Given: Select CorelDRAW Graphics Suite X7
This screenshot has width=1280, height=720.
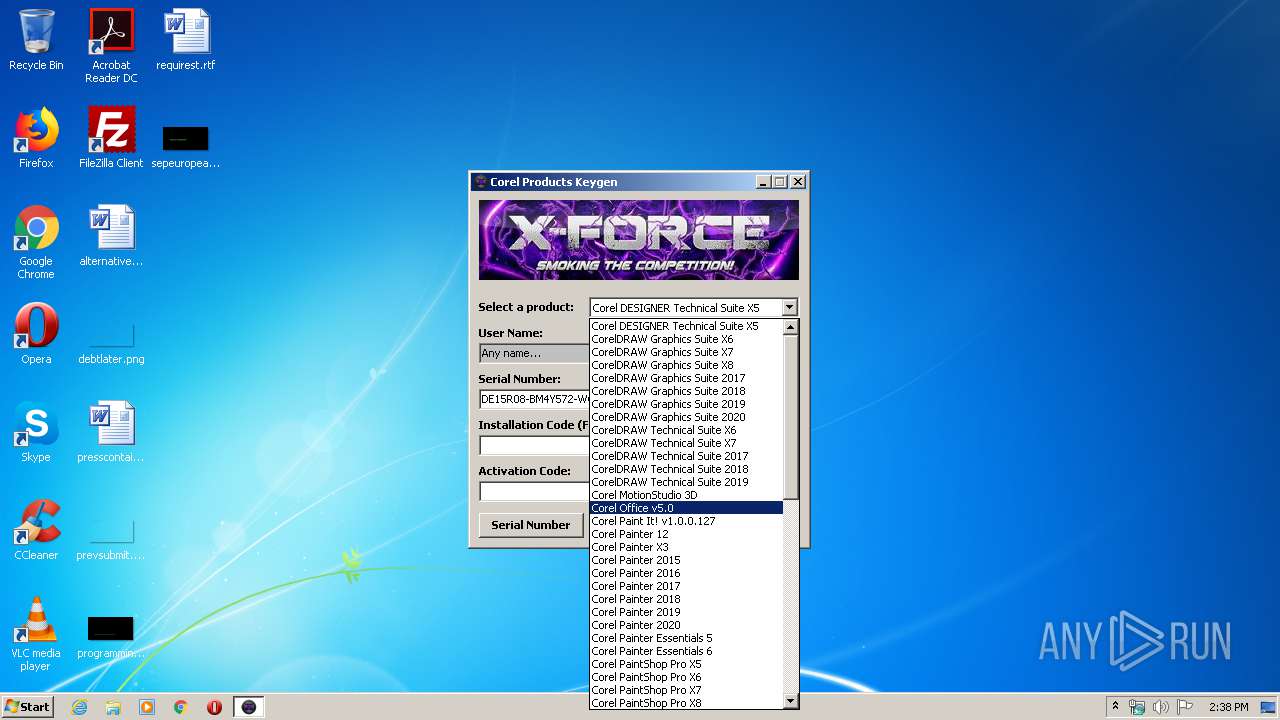Looking at the screenshot, I should (x=686, y=352).
